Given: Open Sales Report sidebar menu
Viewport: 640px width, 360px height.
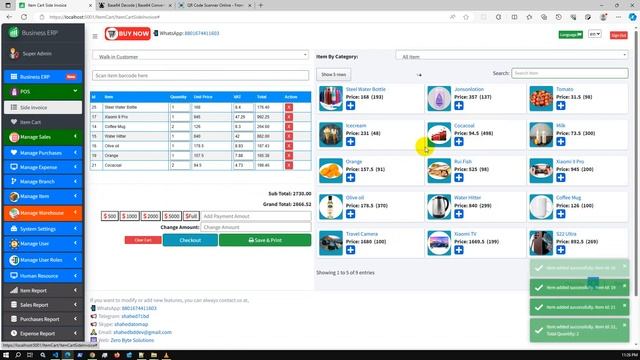Looking at the screenshot, I should (x=43, y=305).
